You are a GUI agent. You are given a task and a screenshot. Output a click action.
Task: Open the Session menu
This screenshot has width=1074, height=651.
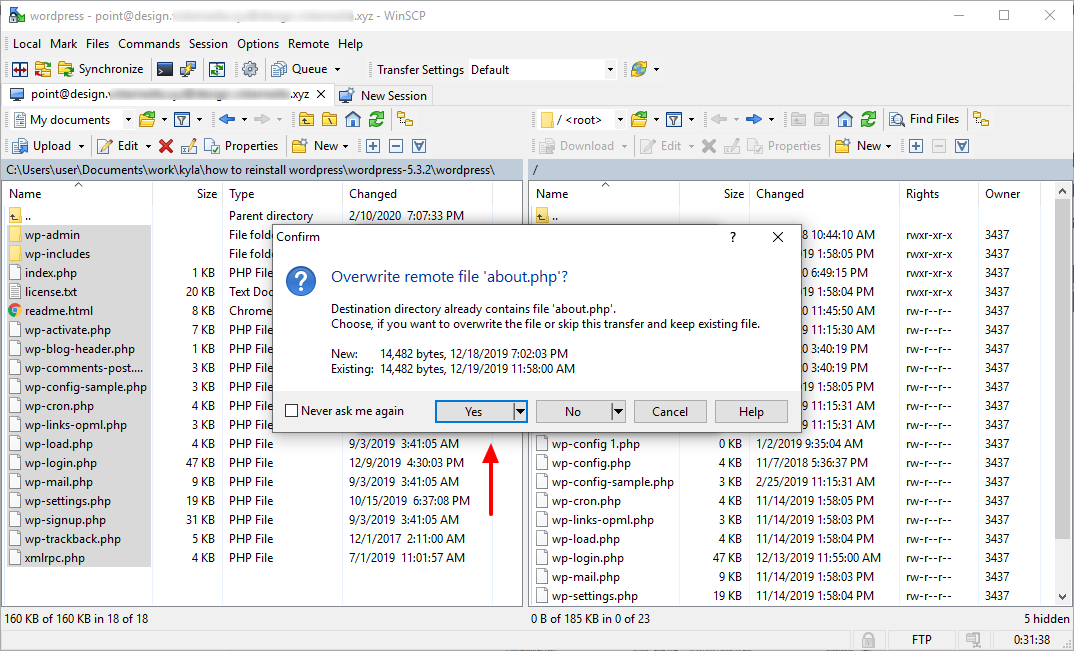coord(208,44)
